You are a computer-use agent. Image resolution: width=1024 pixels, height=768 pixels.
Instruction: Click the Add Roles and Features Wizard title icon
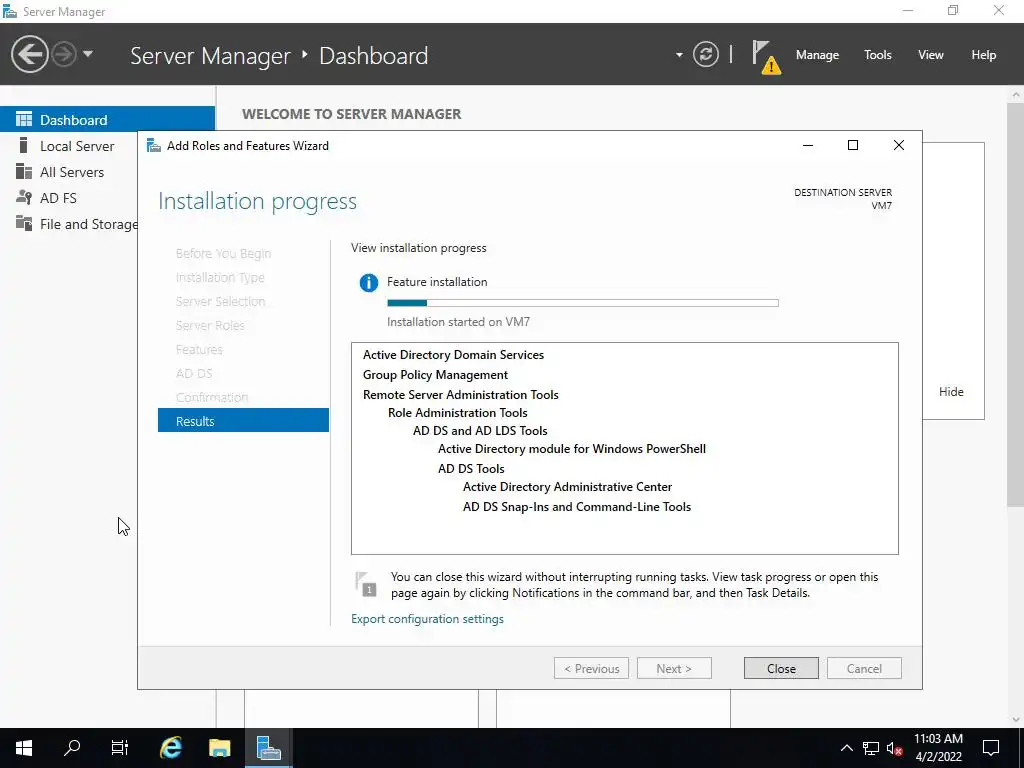153,145
